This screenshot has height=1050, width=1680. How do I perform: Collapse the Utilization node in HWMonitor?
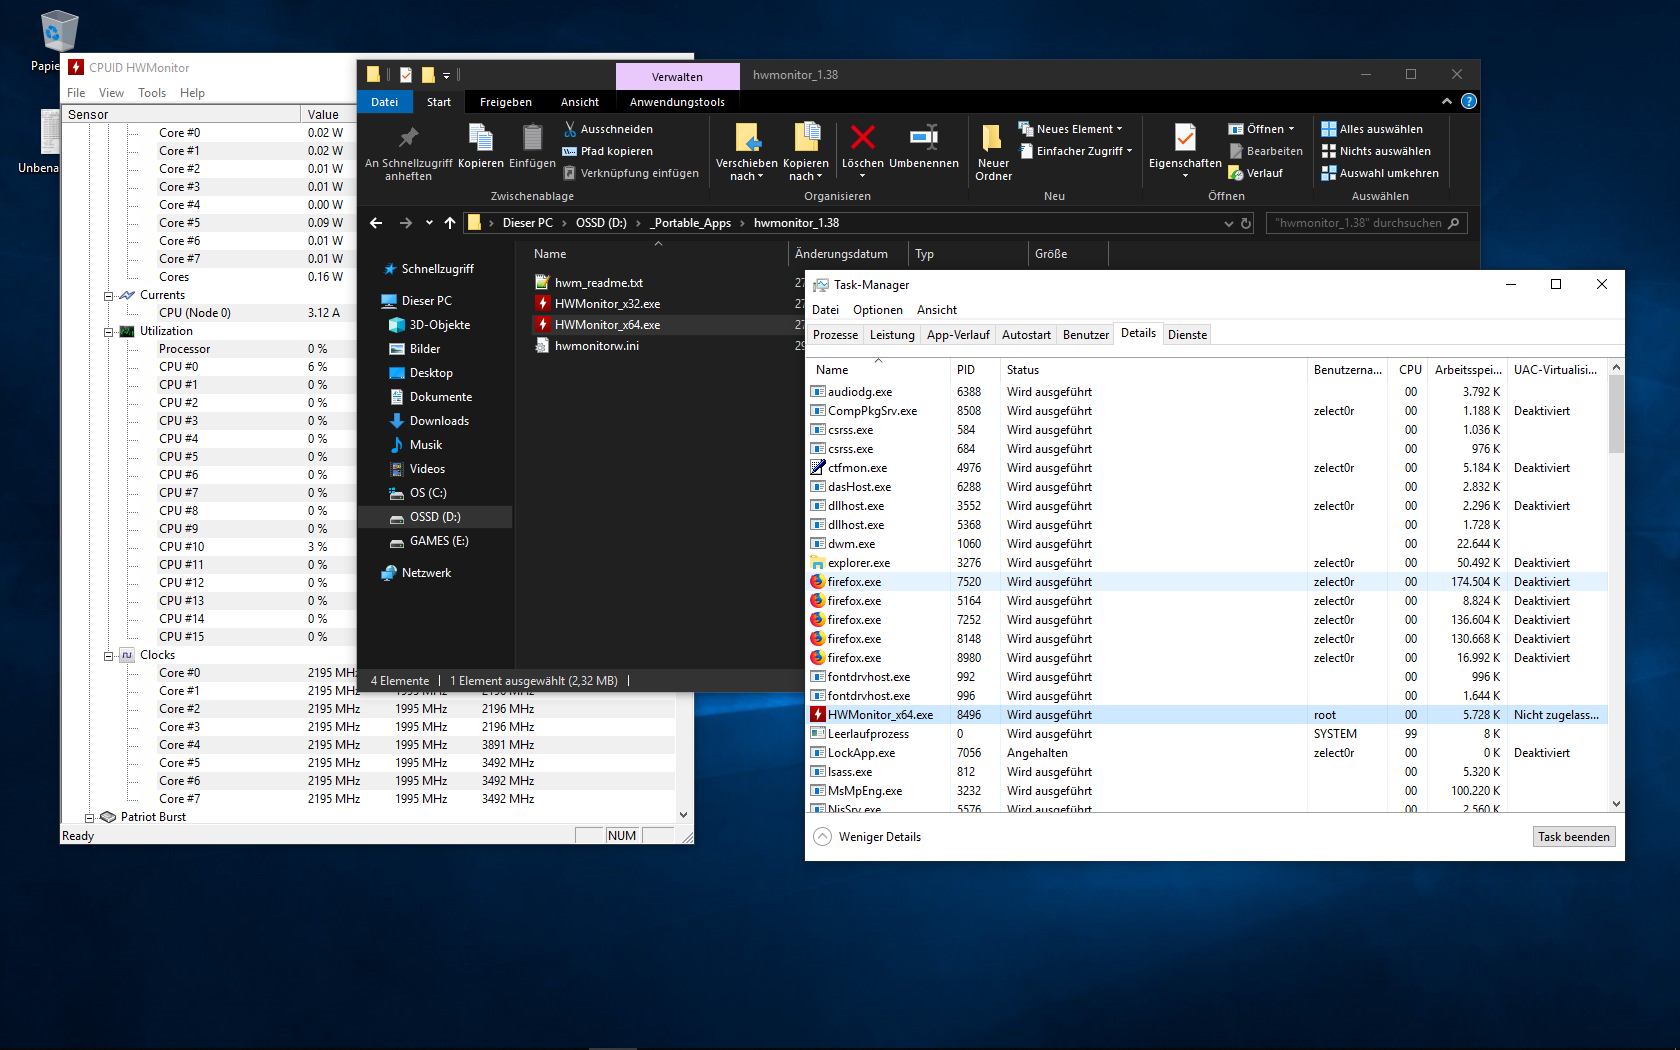tap(108, 331)
